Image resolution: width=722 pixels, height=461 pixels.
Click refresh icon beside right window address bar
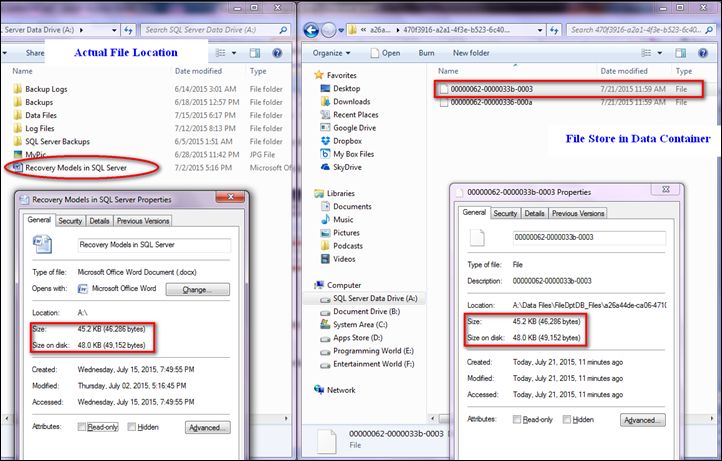pyautogui.click(x=554, y=30)
